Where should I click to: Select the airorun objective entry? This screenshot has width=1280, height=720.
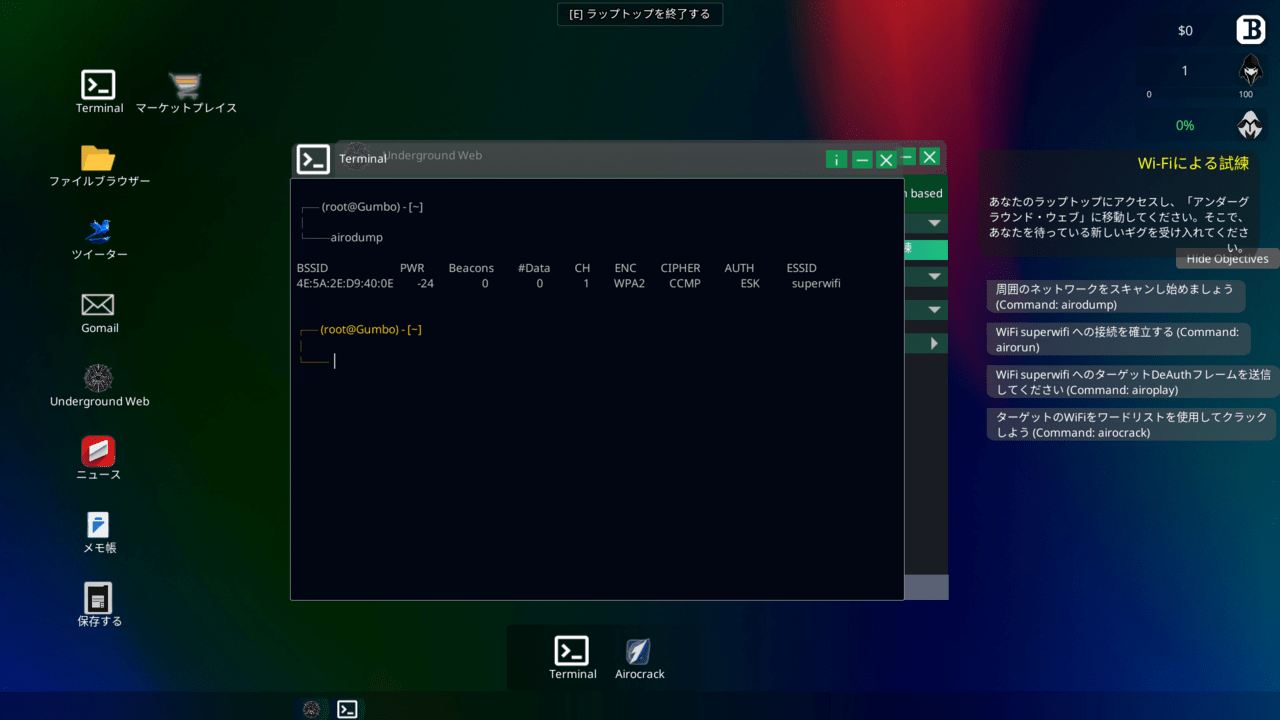[1117, 339]
